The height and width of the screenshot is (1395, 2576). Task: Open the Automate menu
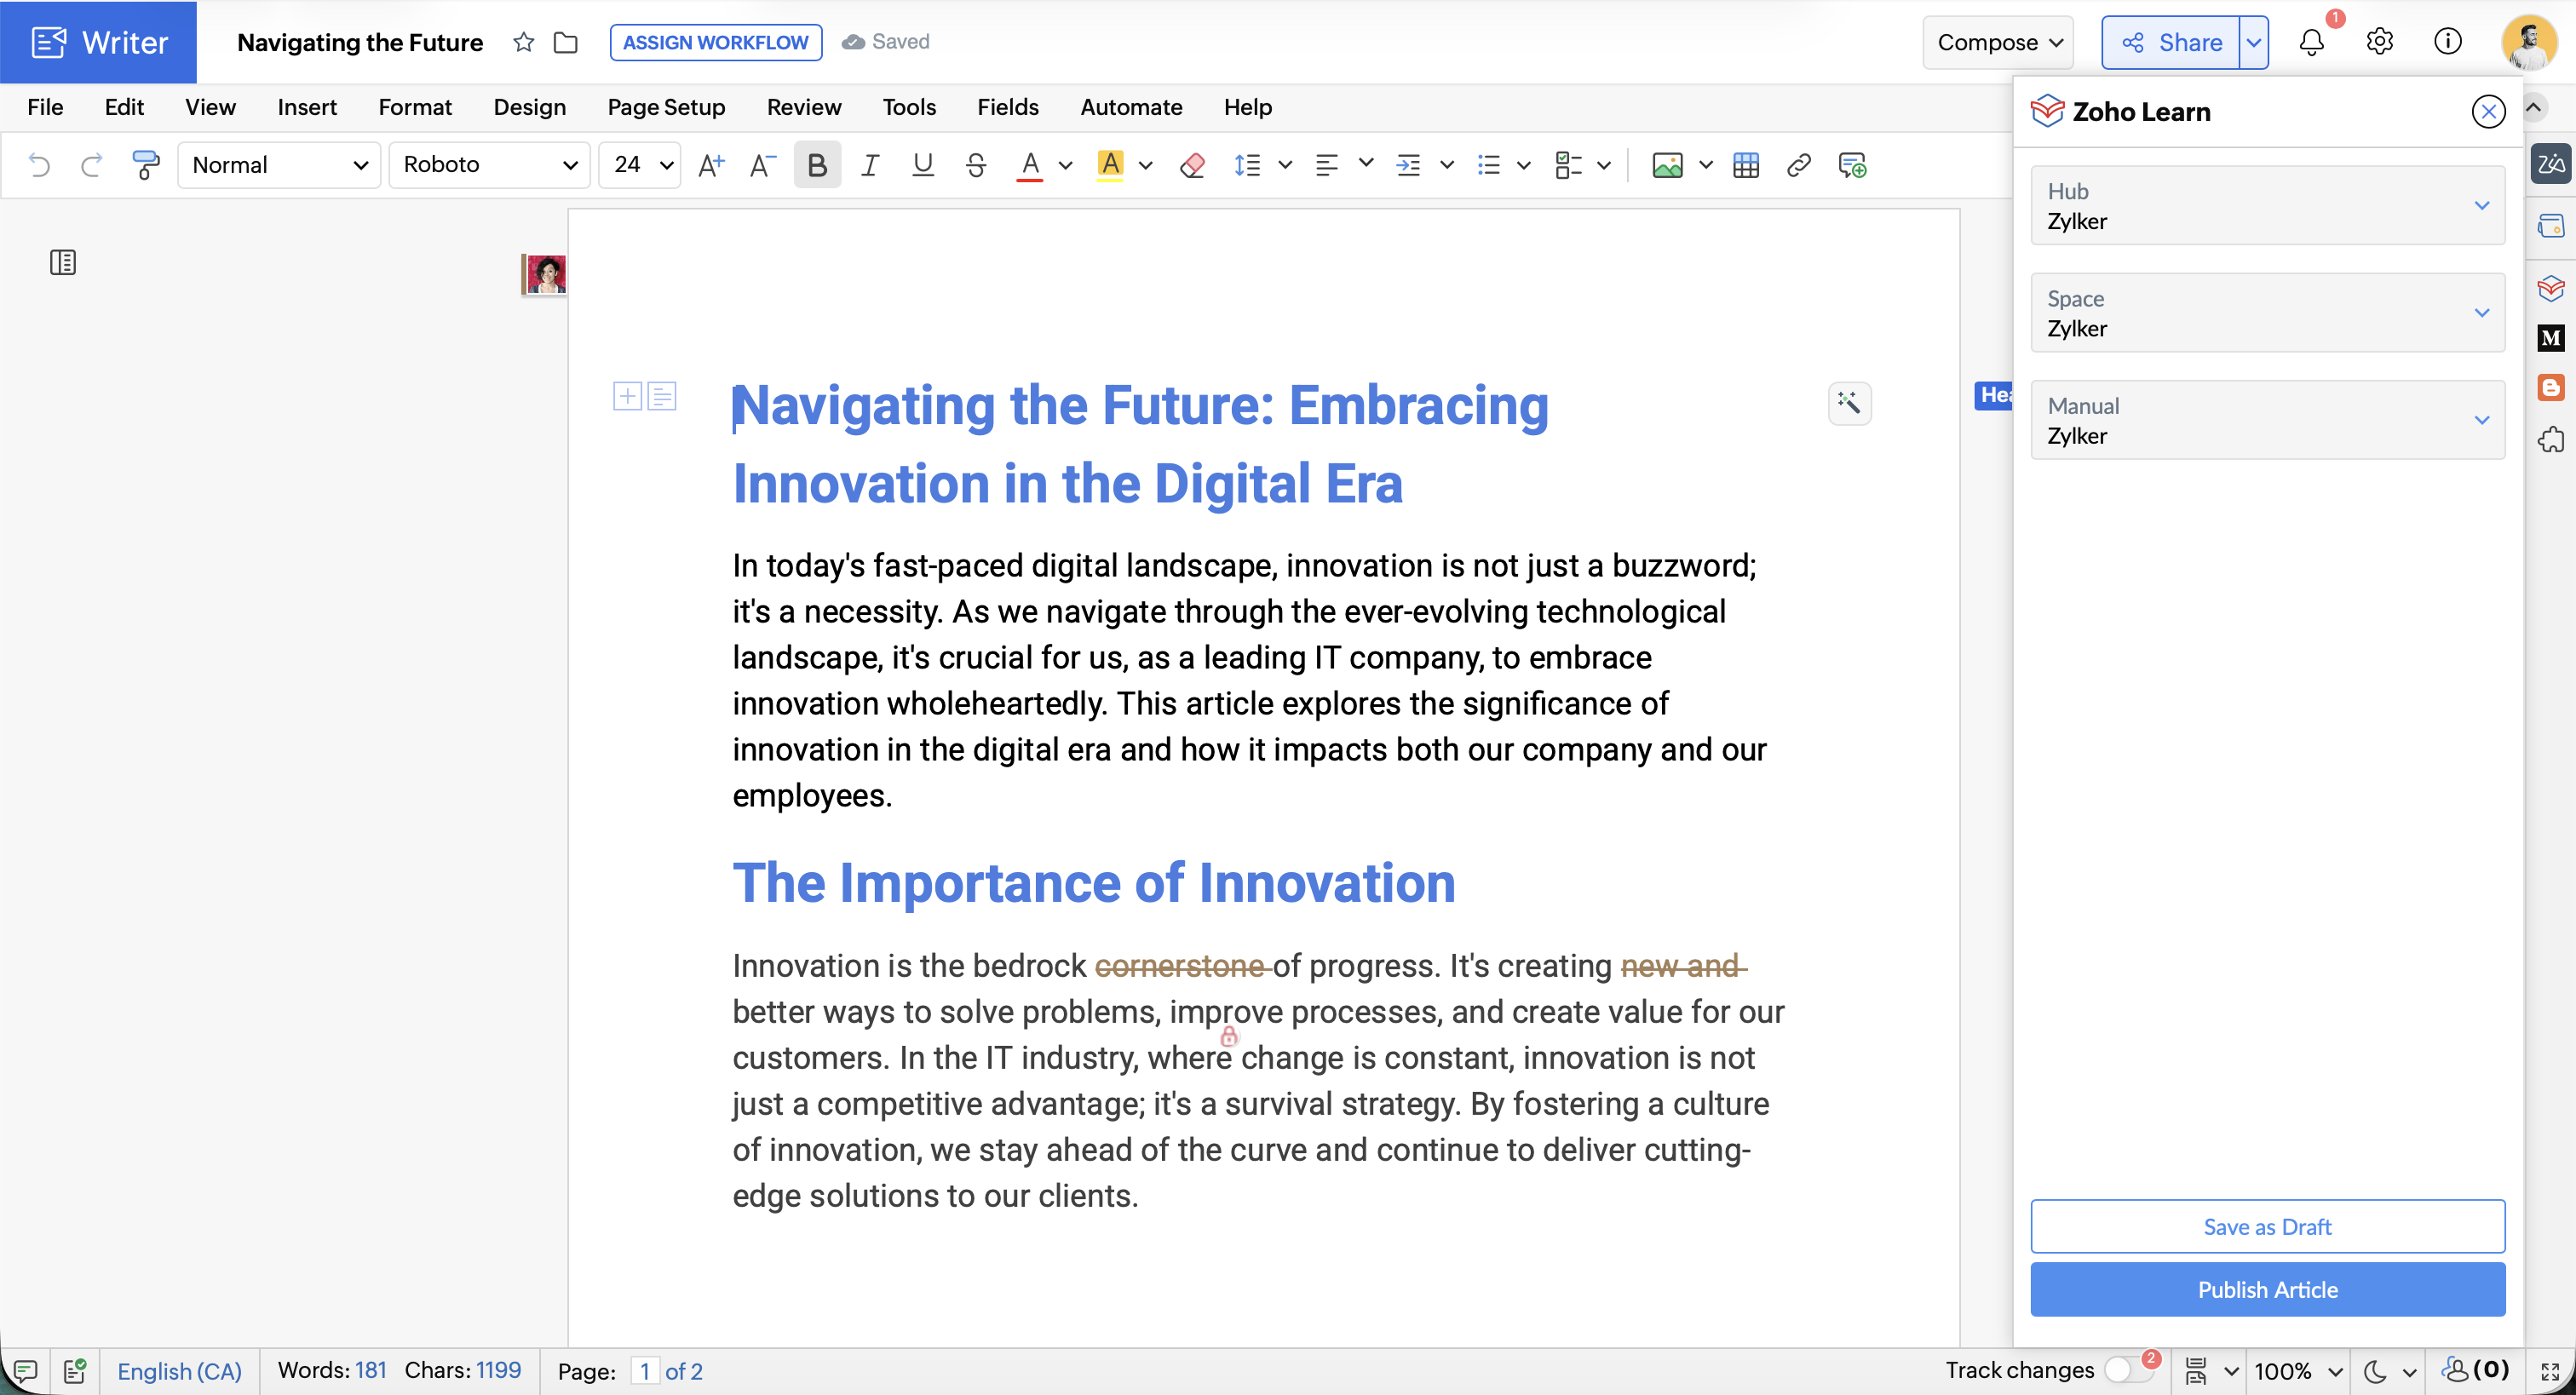click(1130, 107)
